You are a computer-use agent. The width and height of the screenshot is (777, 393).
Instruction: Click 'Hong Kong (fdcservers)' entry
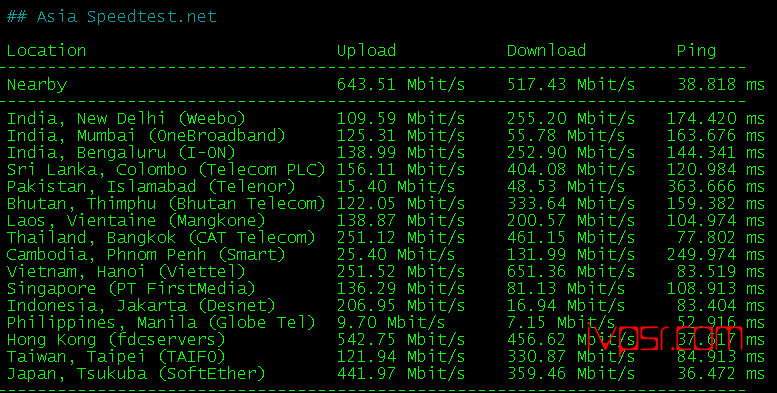coord(116,339)
